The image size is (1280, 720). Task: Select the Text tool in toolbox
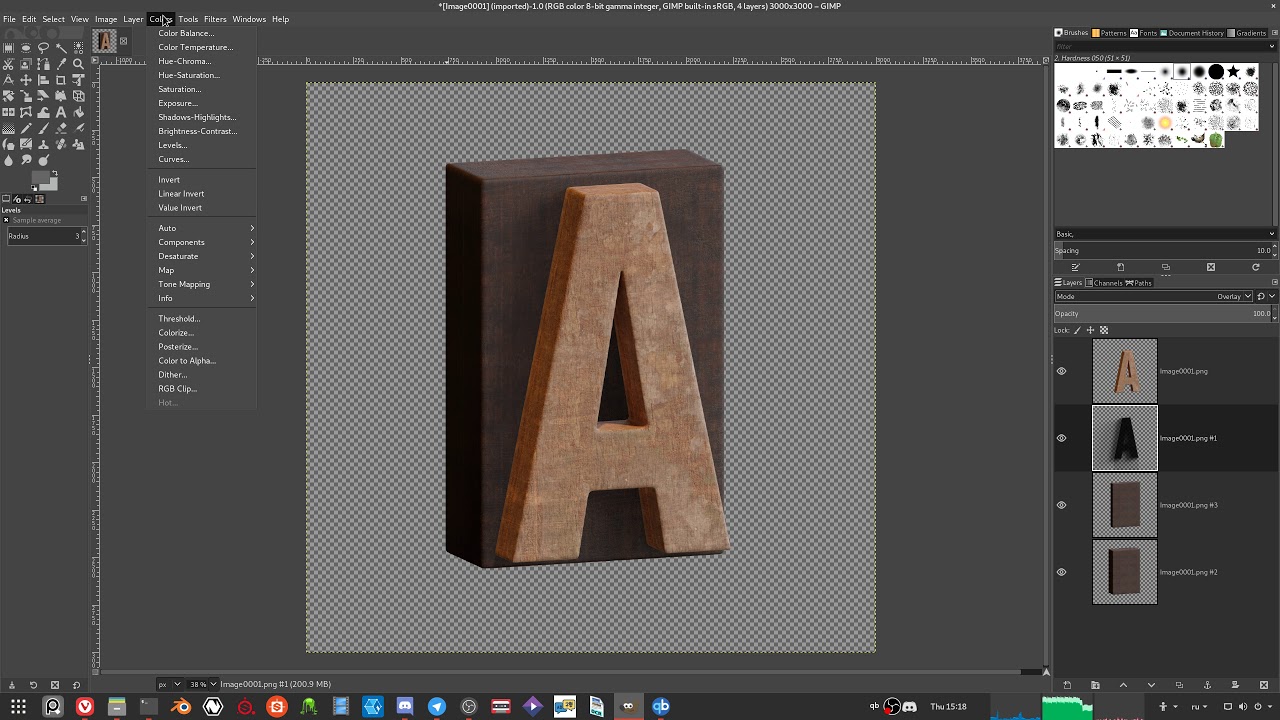[x=61, y=112]
